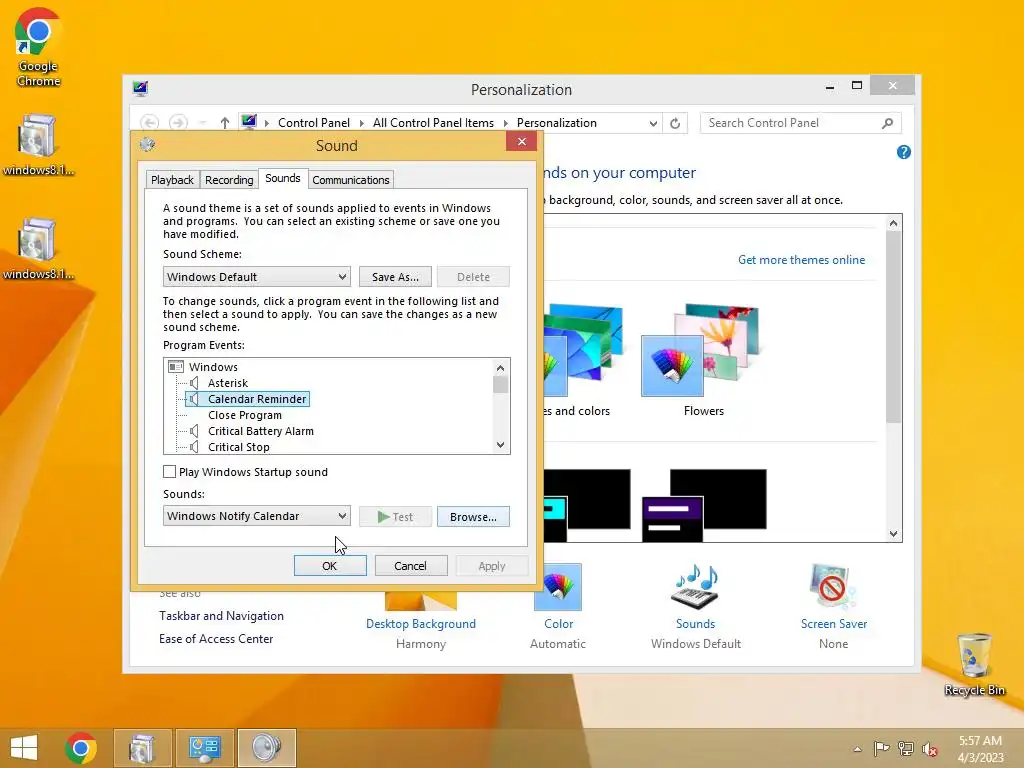Viewport: 1024px width, 768px height.
Task: Open Personalization help question mark
Action: 904,152
